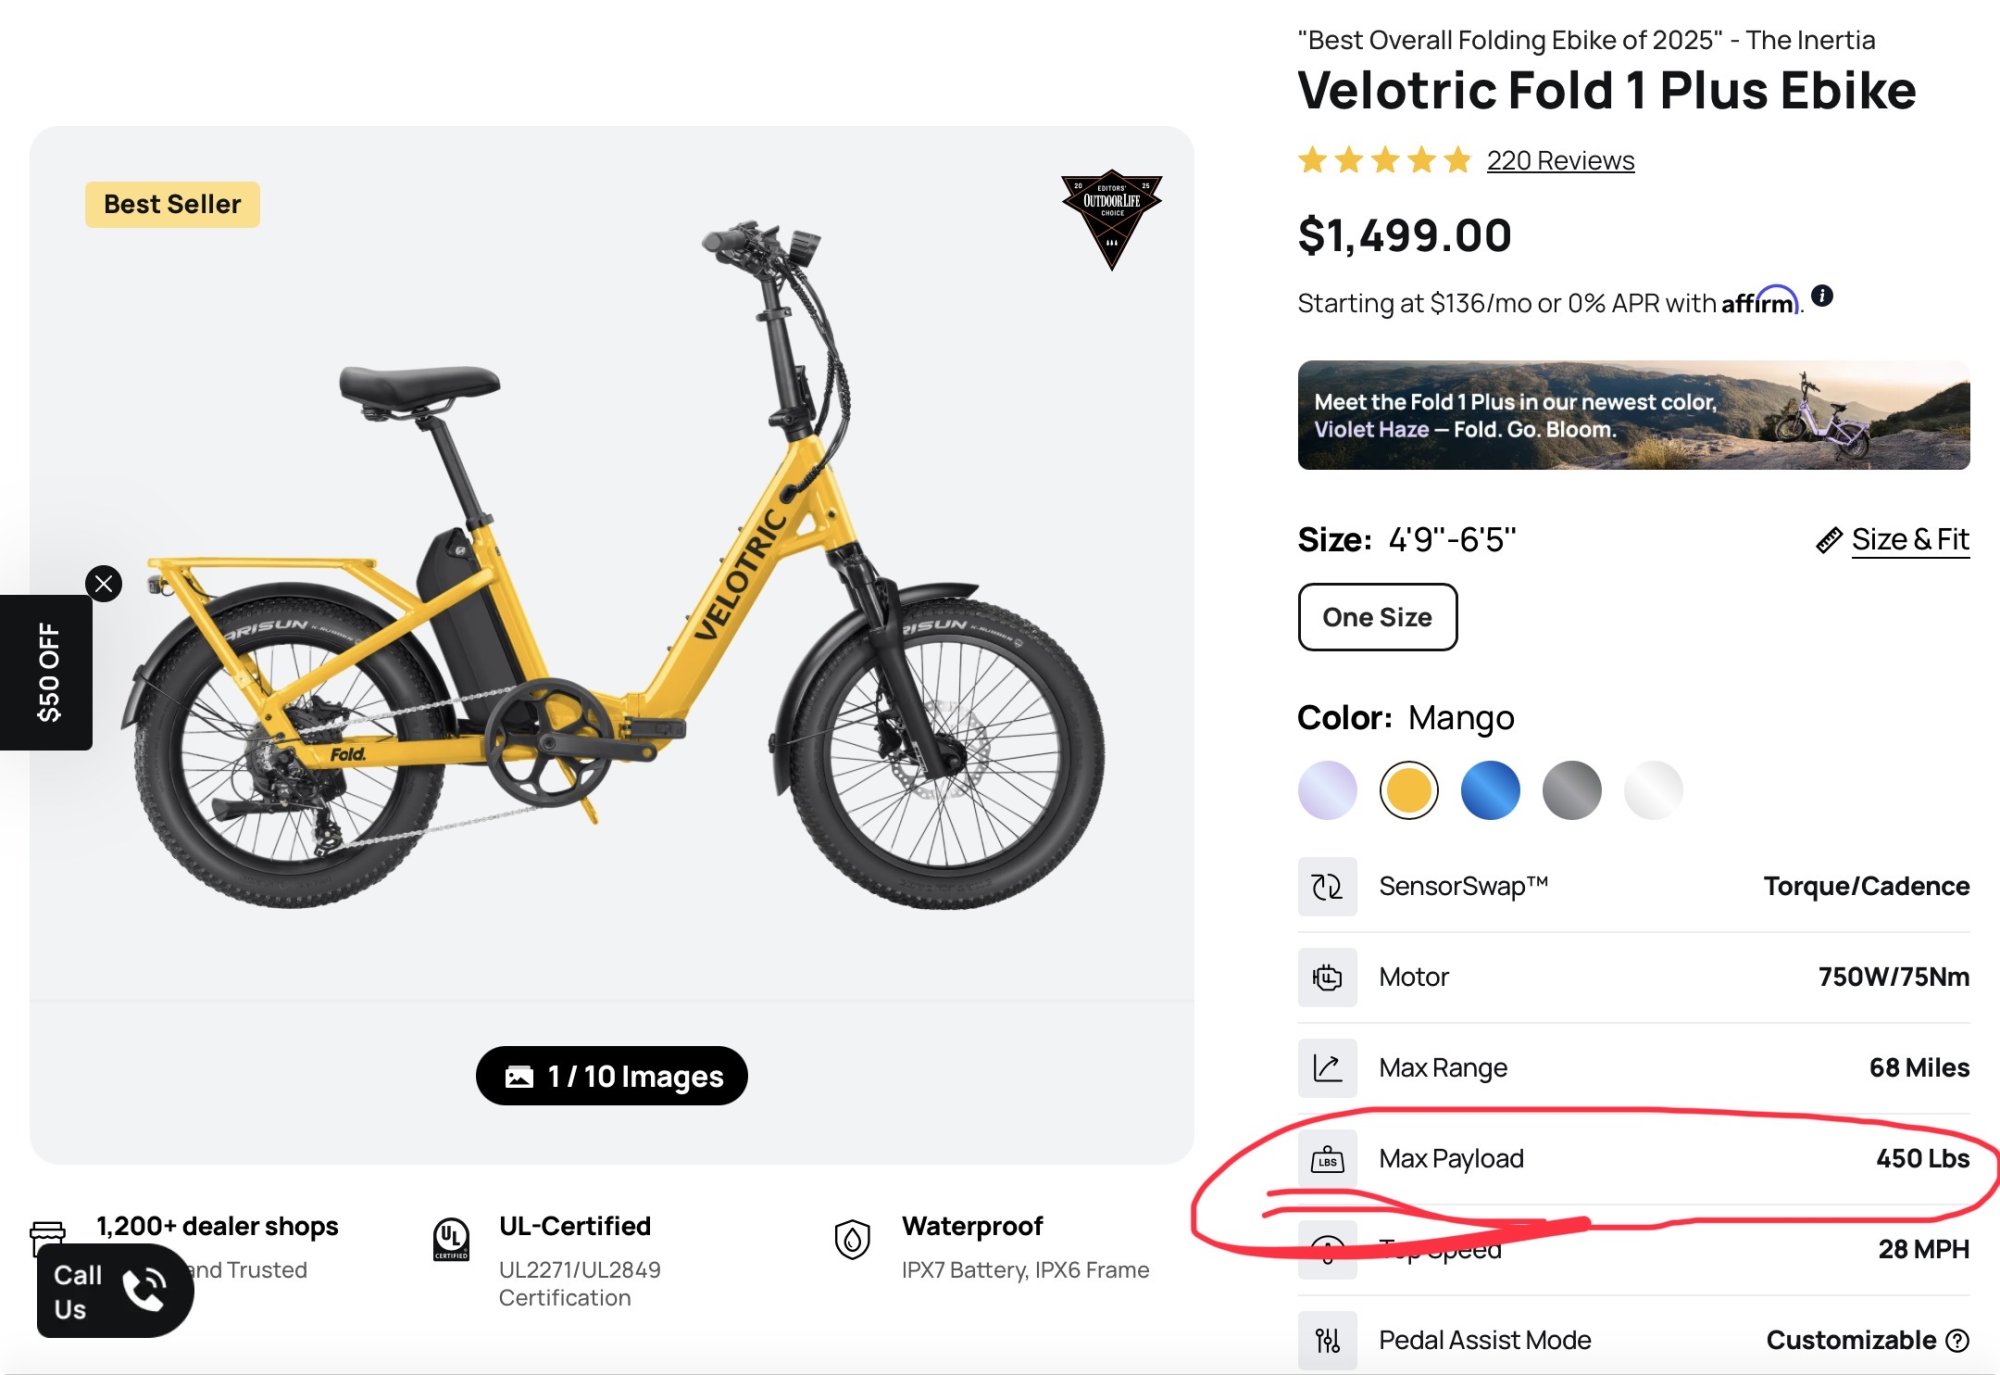Screen dimensions: 2000x1375
Task: Select the Violet Haze color swatch
Action: pos(1327,790)
